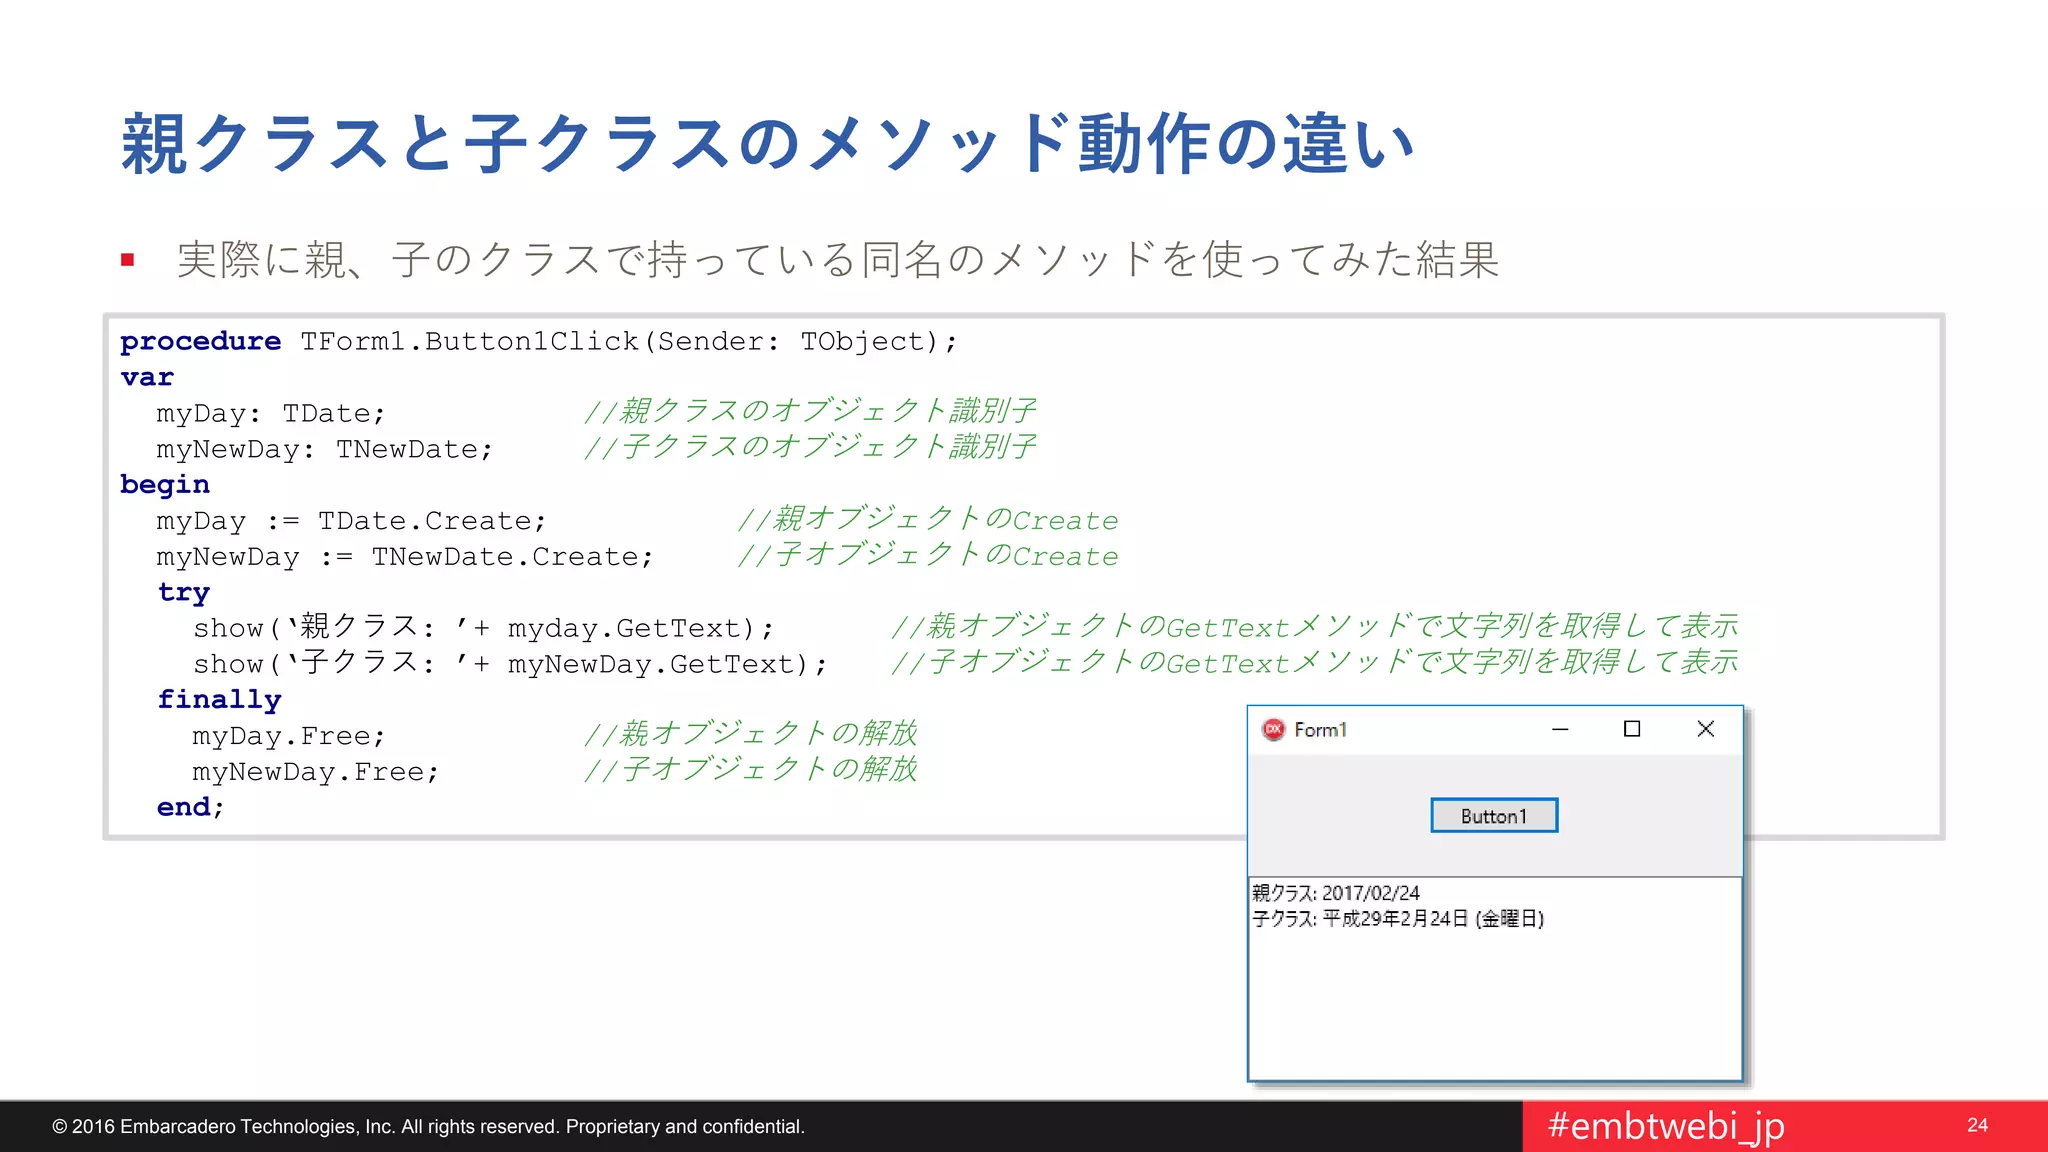
Task: Click the 'try' keyword in code
Action: 184,592
